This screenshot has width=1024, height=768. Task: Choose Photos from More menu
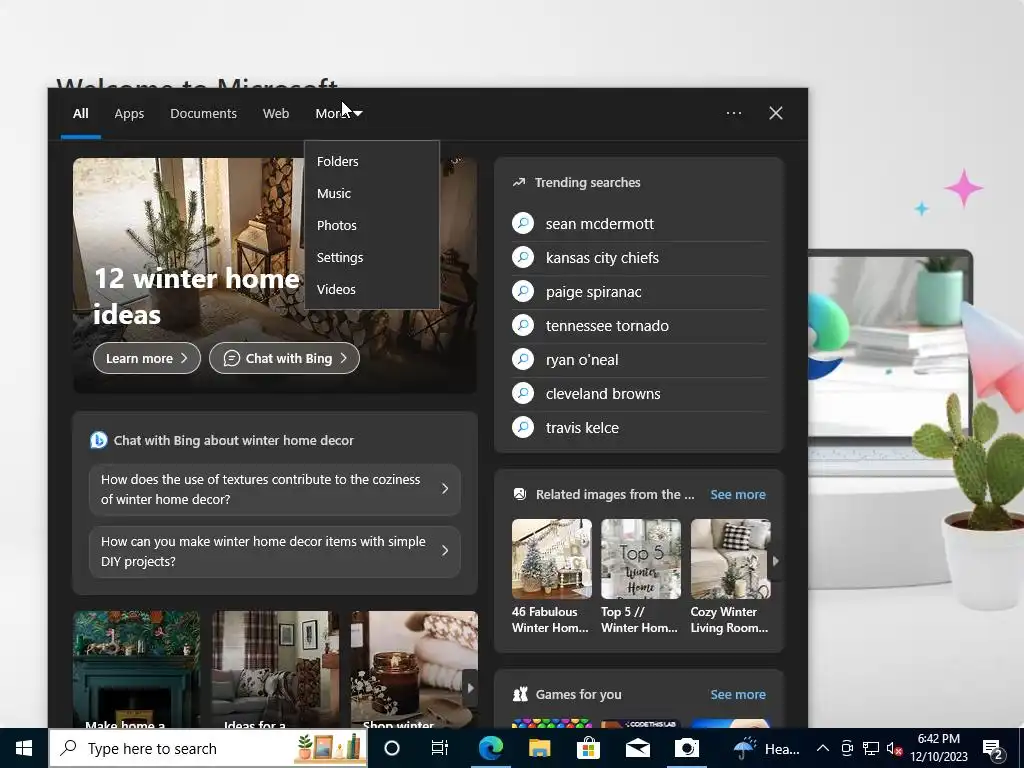(372, 225)
